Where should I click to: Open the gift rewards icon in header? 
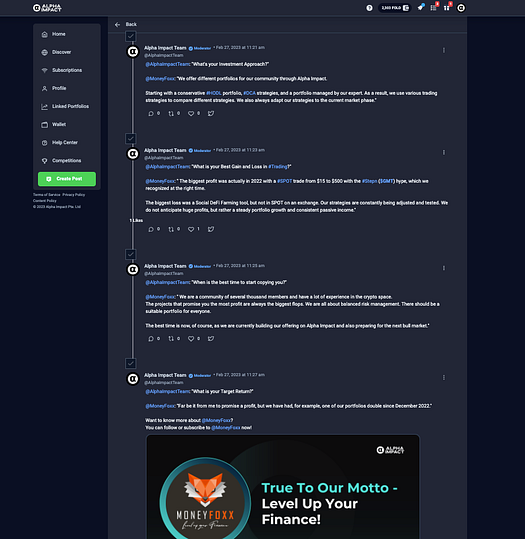tap(447, 8)
